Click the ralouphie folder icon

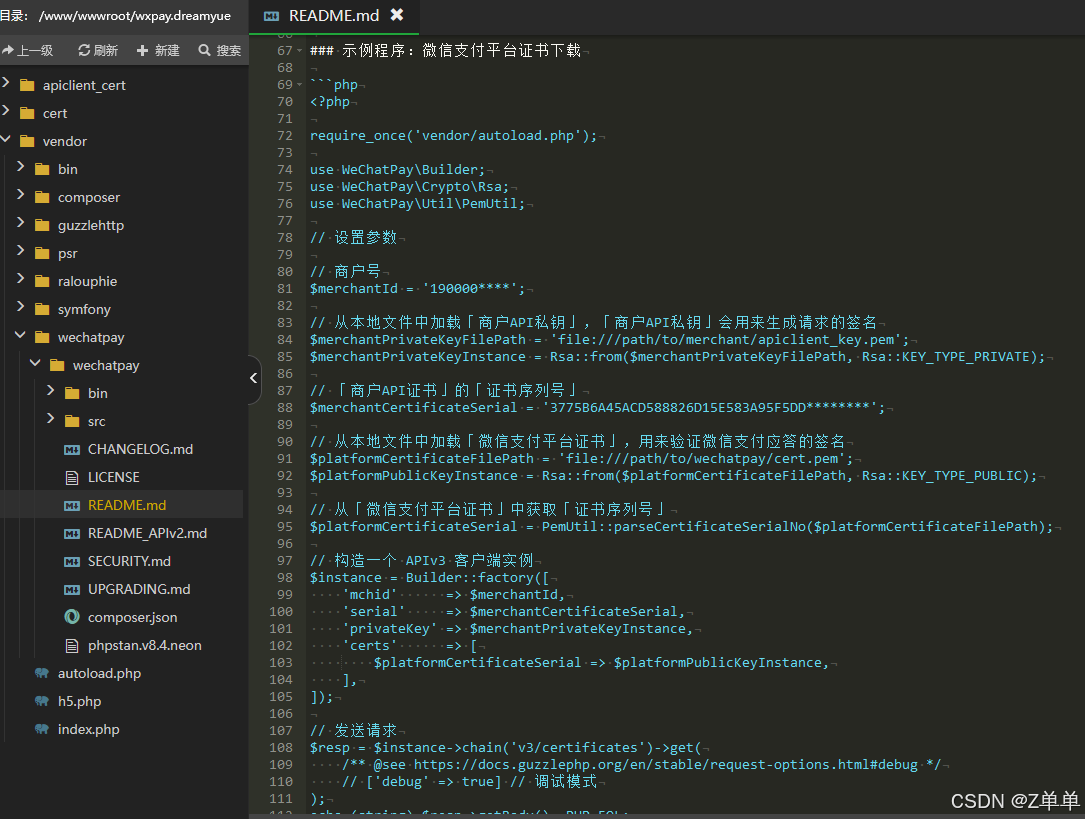click(42, 282)
